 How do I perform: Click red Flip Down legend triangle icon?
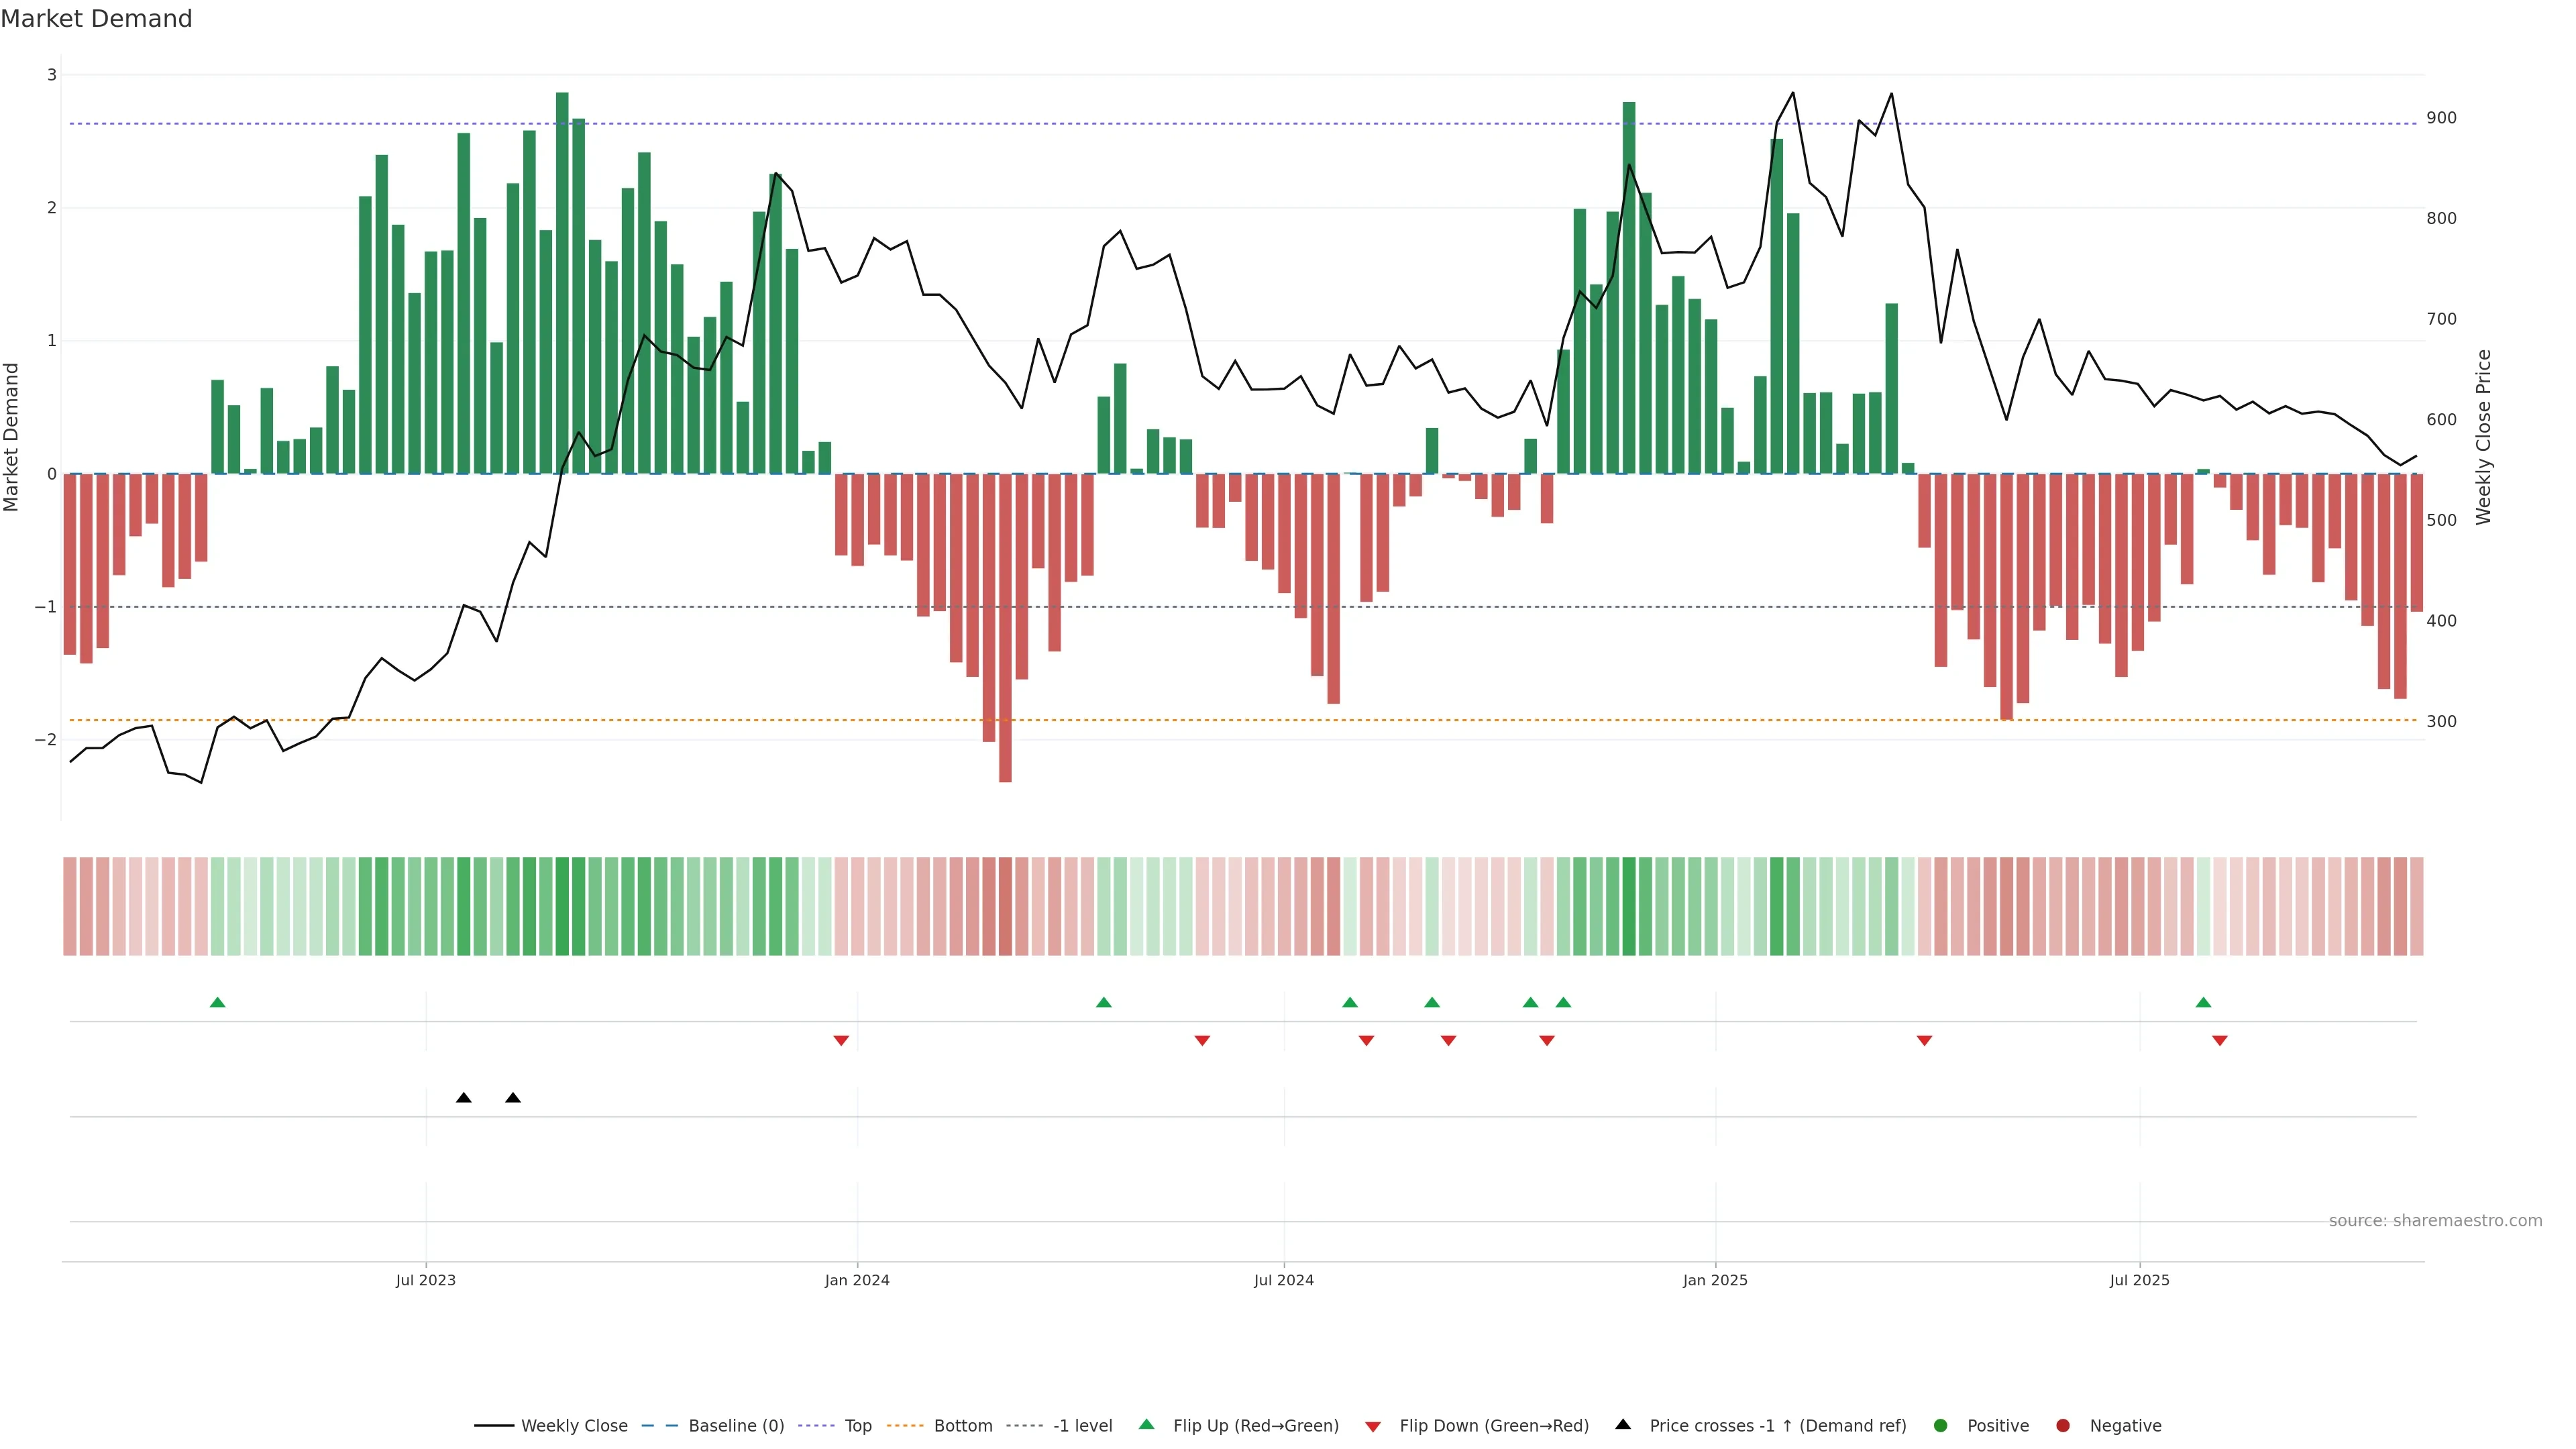point(1373,1427)
